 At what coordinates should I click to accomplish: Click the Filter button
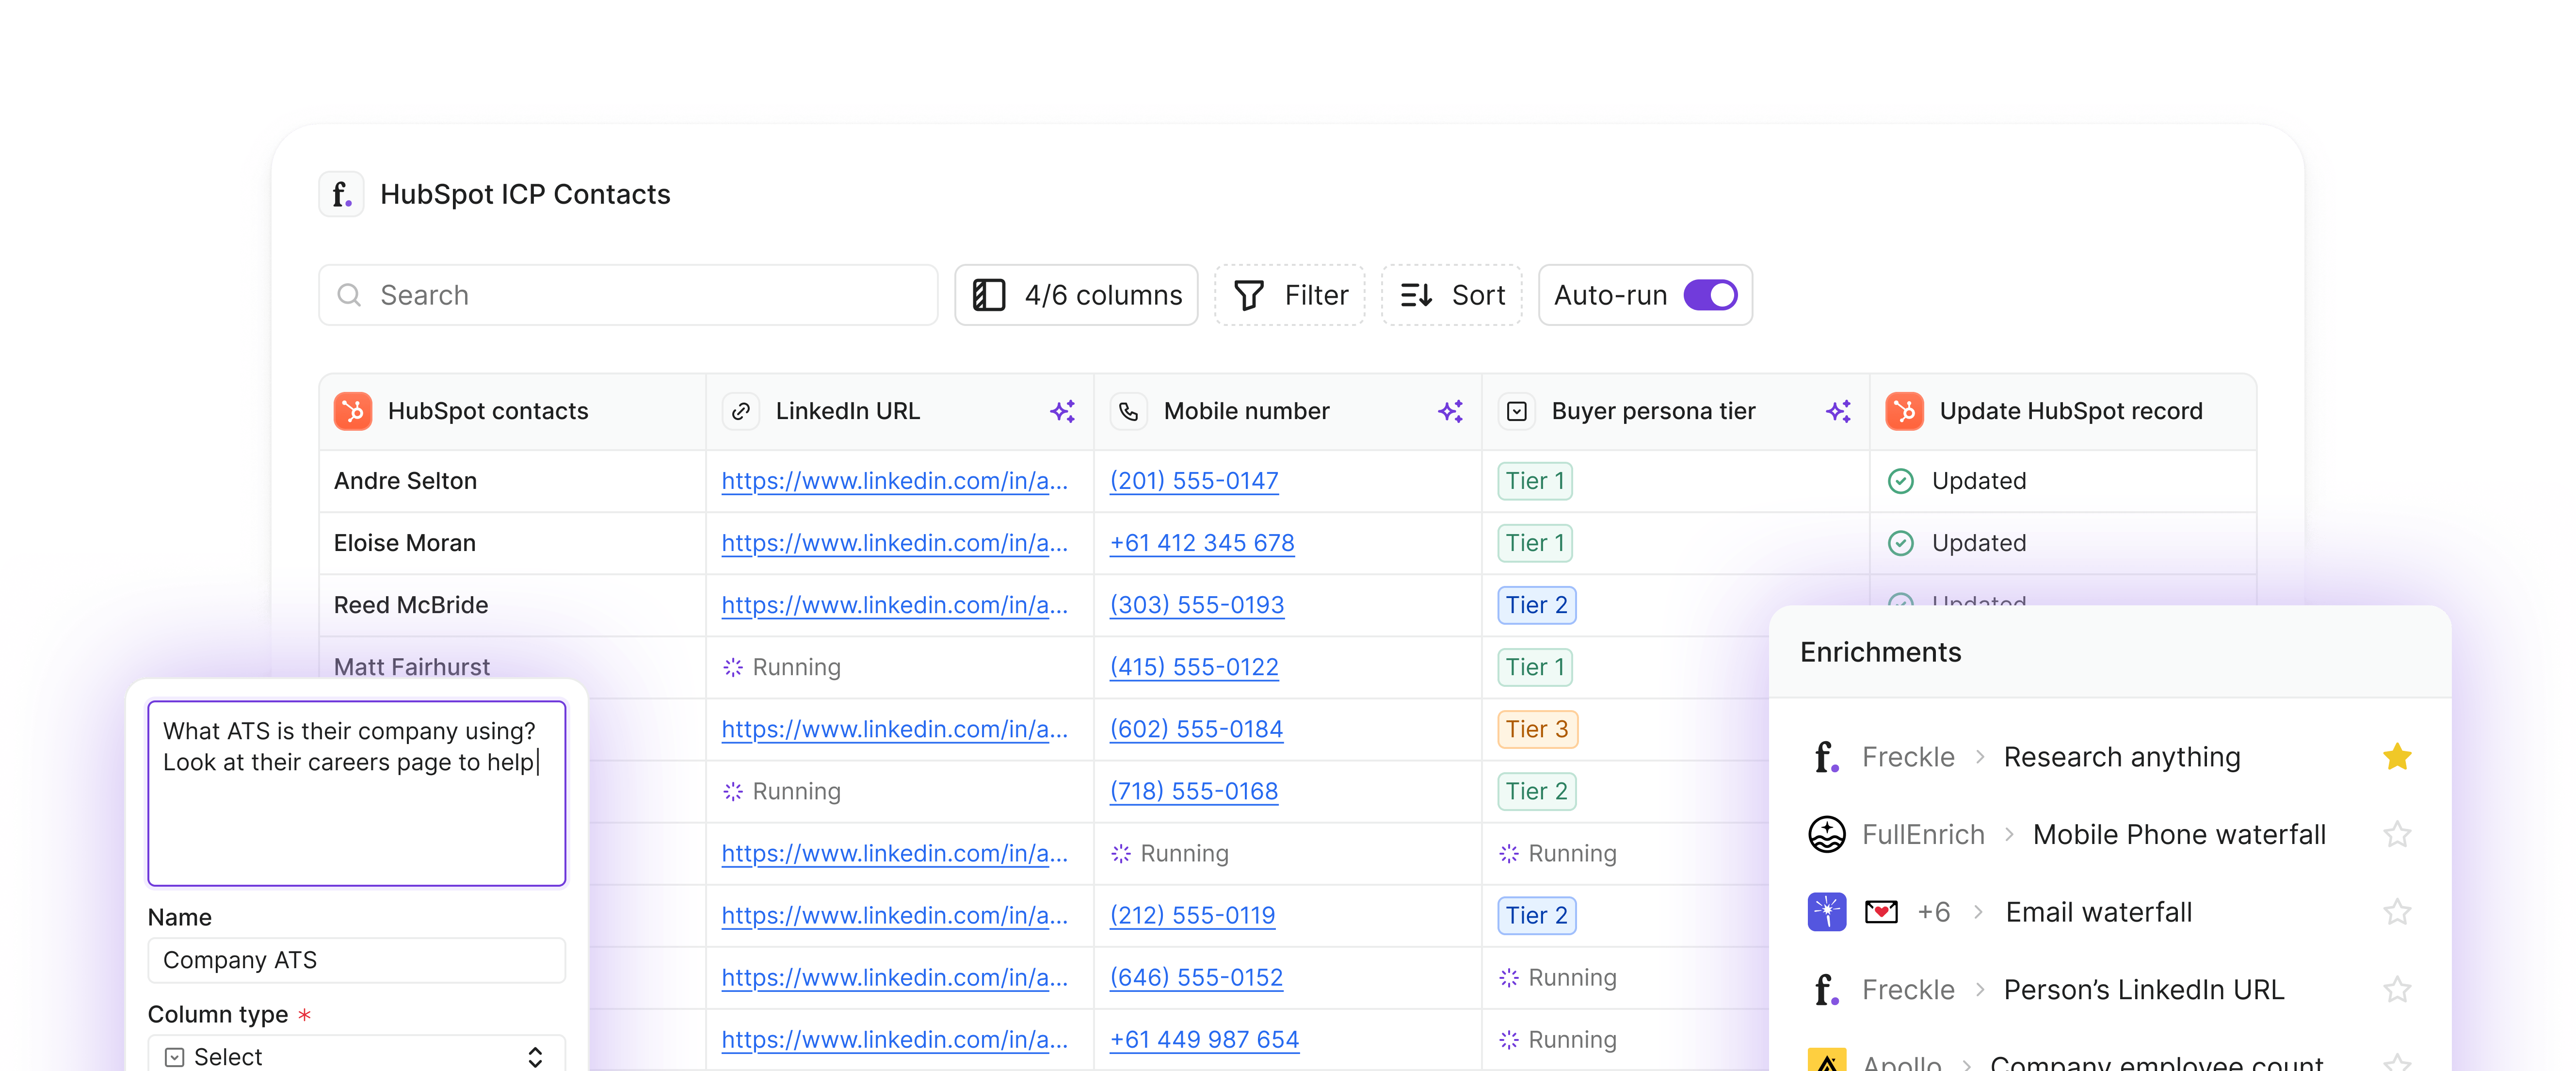[1289, 295]
